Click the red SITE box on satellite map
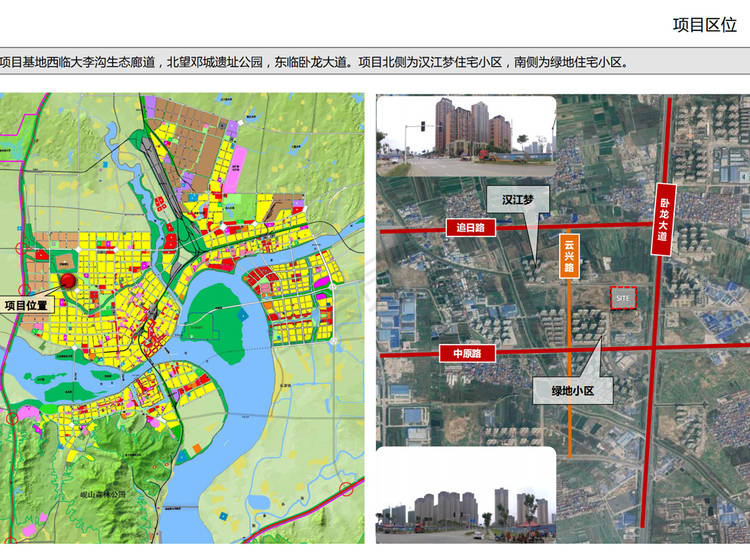 tap(623, 298)
